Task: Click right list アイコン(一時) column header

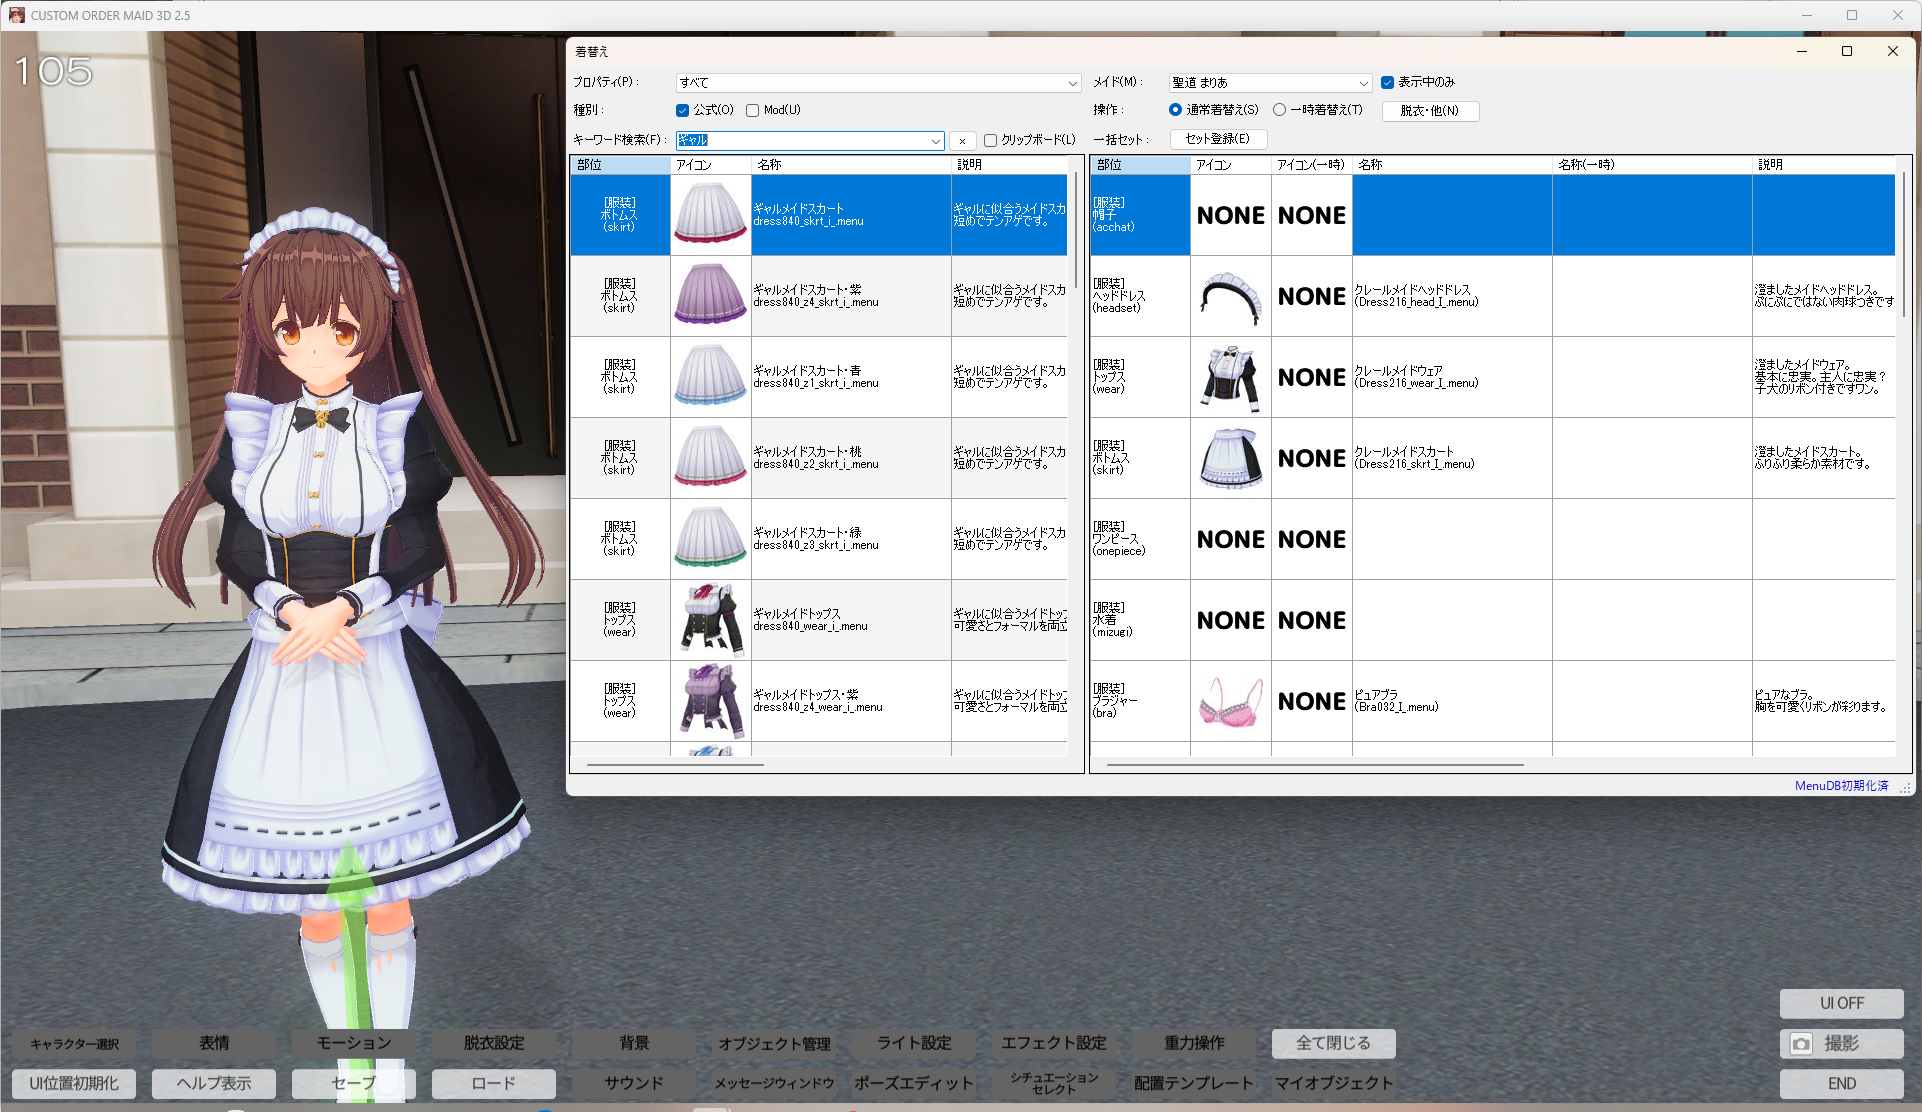Action: pos(1312,165)
